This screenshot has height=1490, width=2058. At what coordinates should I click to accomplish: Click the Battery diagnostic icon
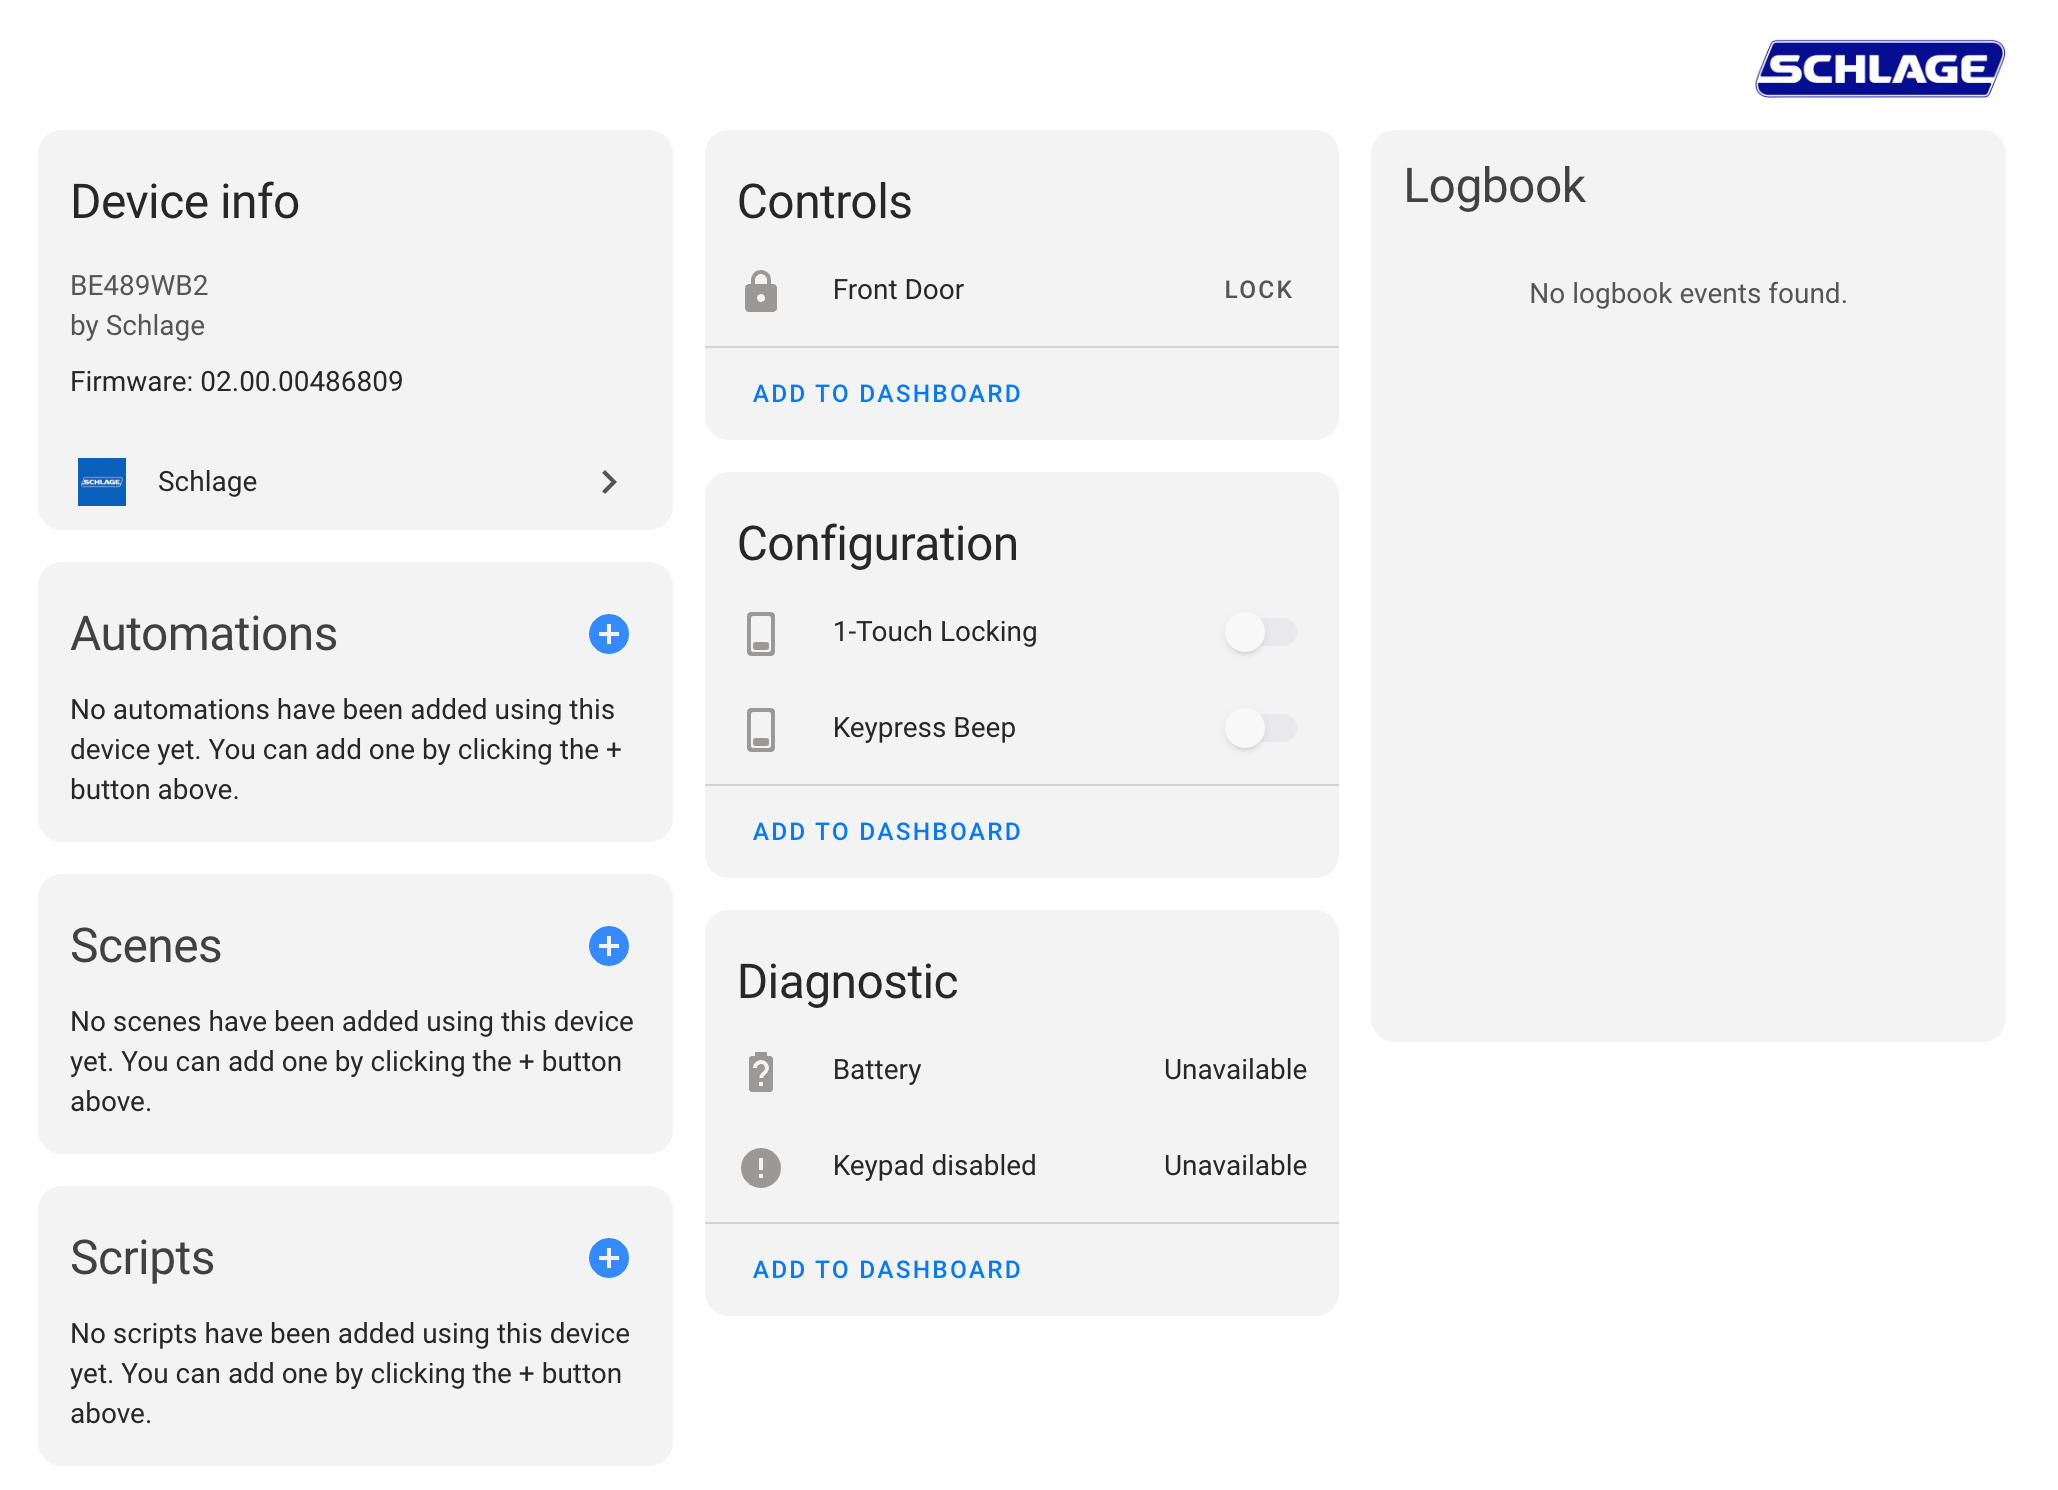pos(762,1070)
